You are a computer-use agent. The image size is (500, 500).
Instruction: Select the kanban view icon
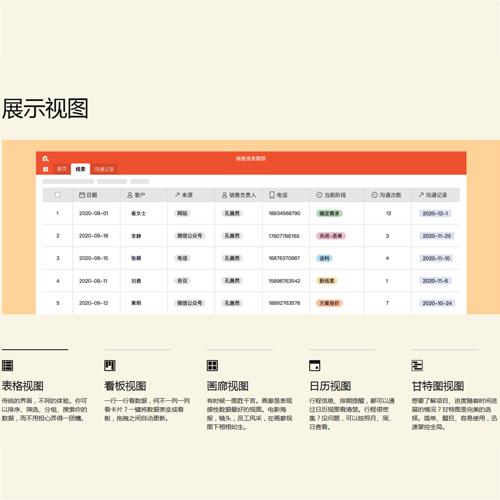(110, 365)
